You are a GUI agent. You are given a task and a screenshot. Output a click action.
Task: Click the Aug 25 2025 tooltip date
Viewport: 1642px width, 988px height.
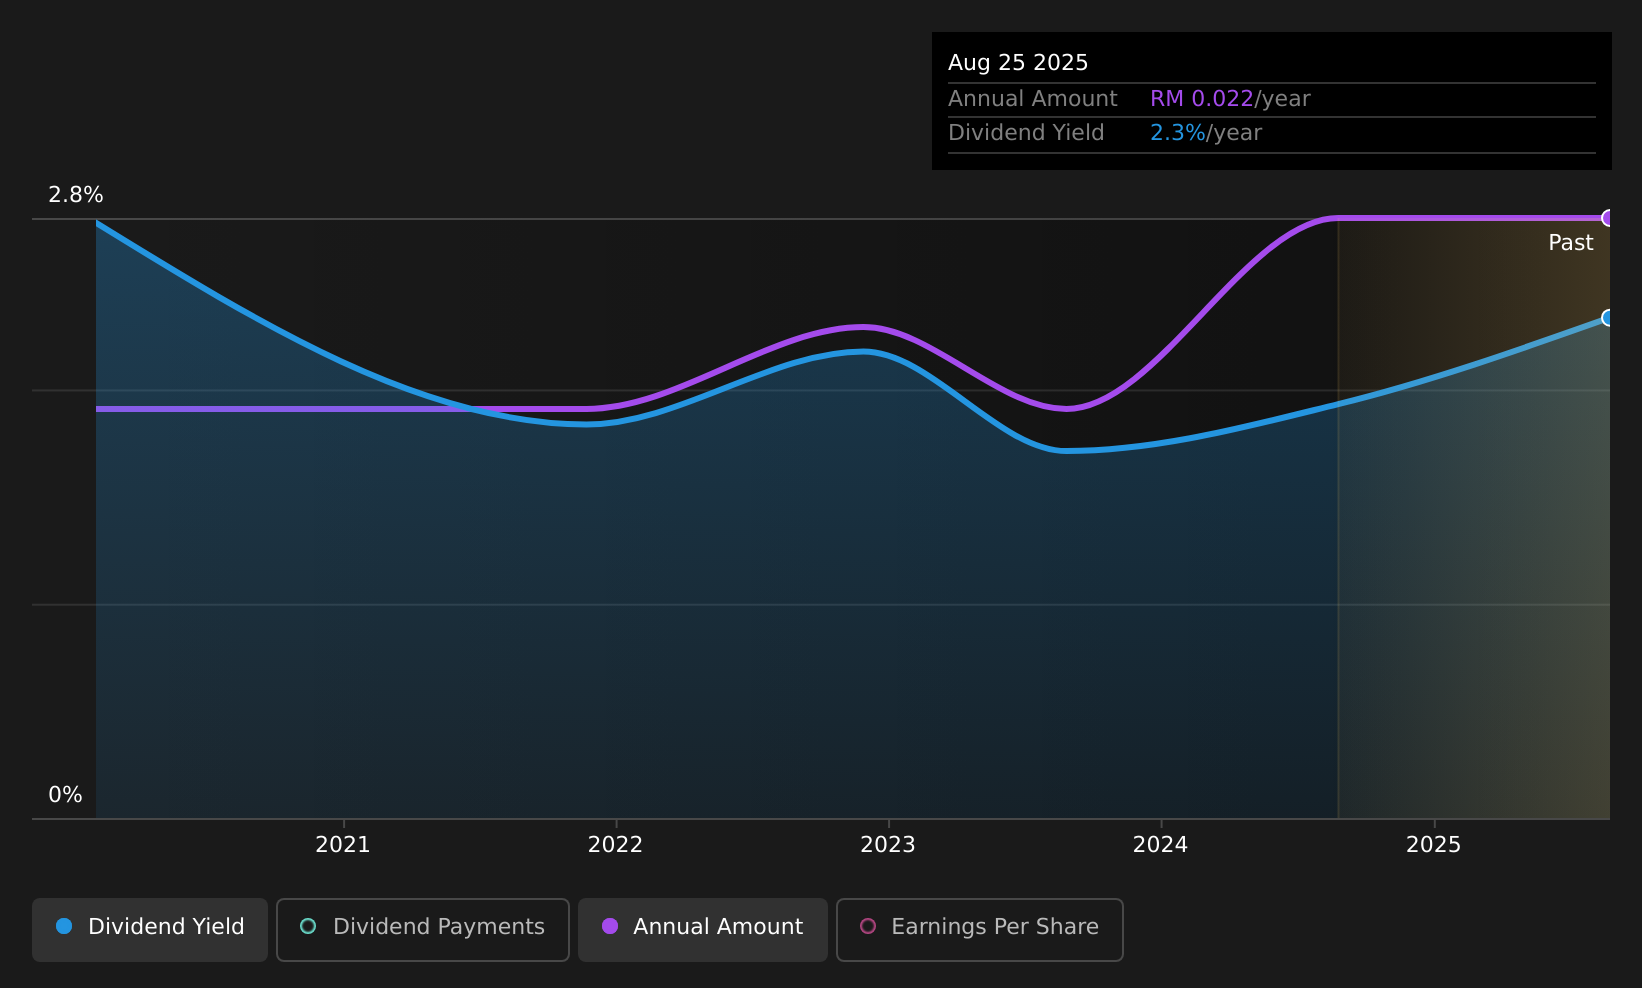(1018, 63)
